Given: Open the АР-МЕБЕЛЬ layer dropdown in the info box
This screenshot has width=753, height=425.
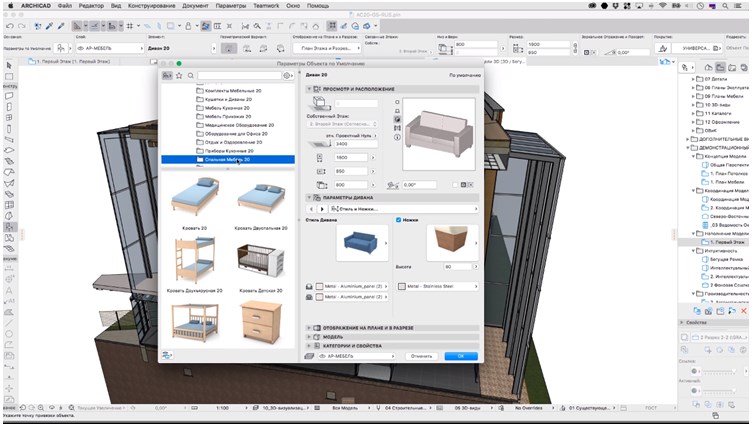Looking at the screenshot, I should click(x=110, y=48).
